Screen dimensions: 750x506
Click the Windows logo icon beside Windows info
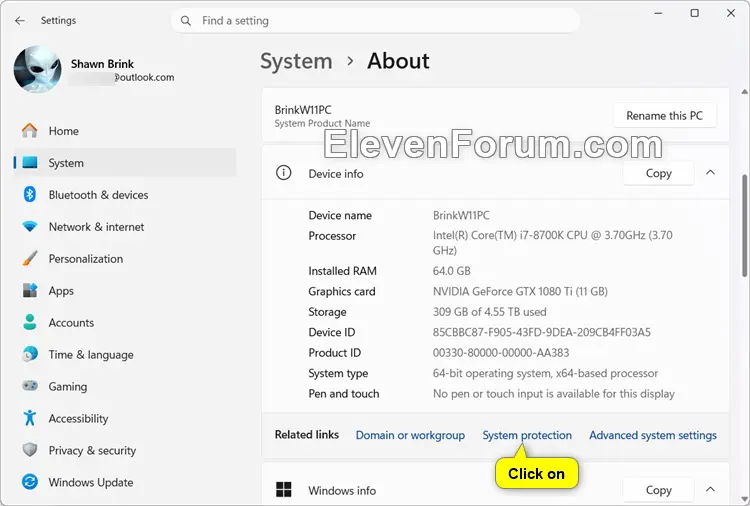[x=284, y=489]
